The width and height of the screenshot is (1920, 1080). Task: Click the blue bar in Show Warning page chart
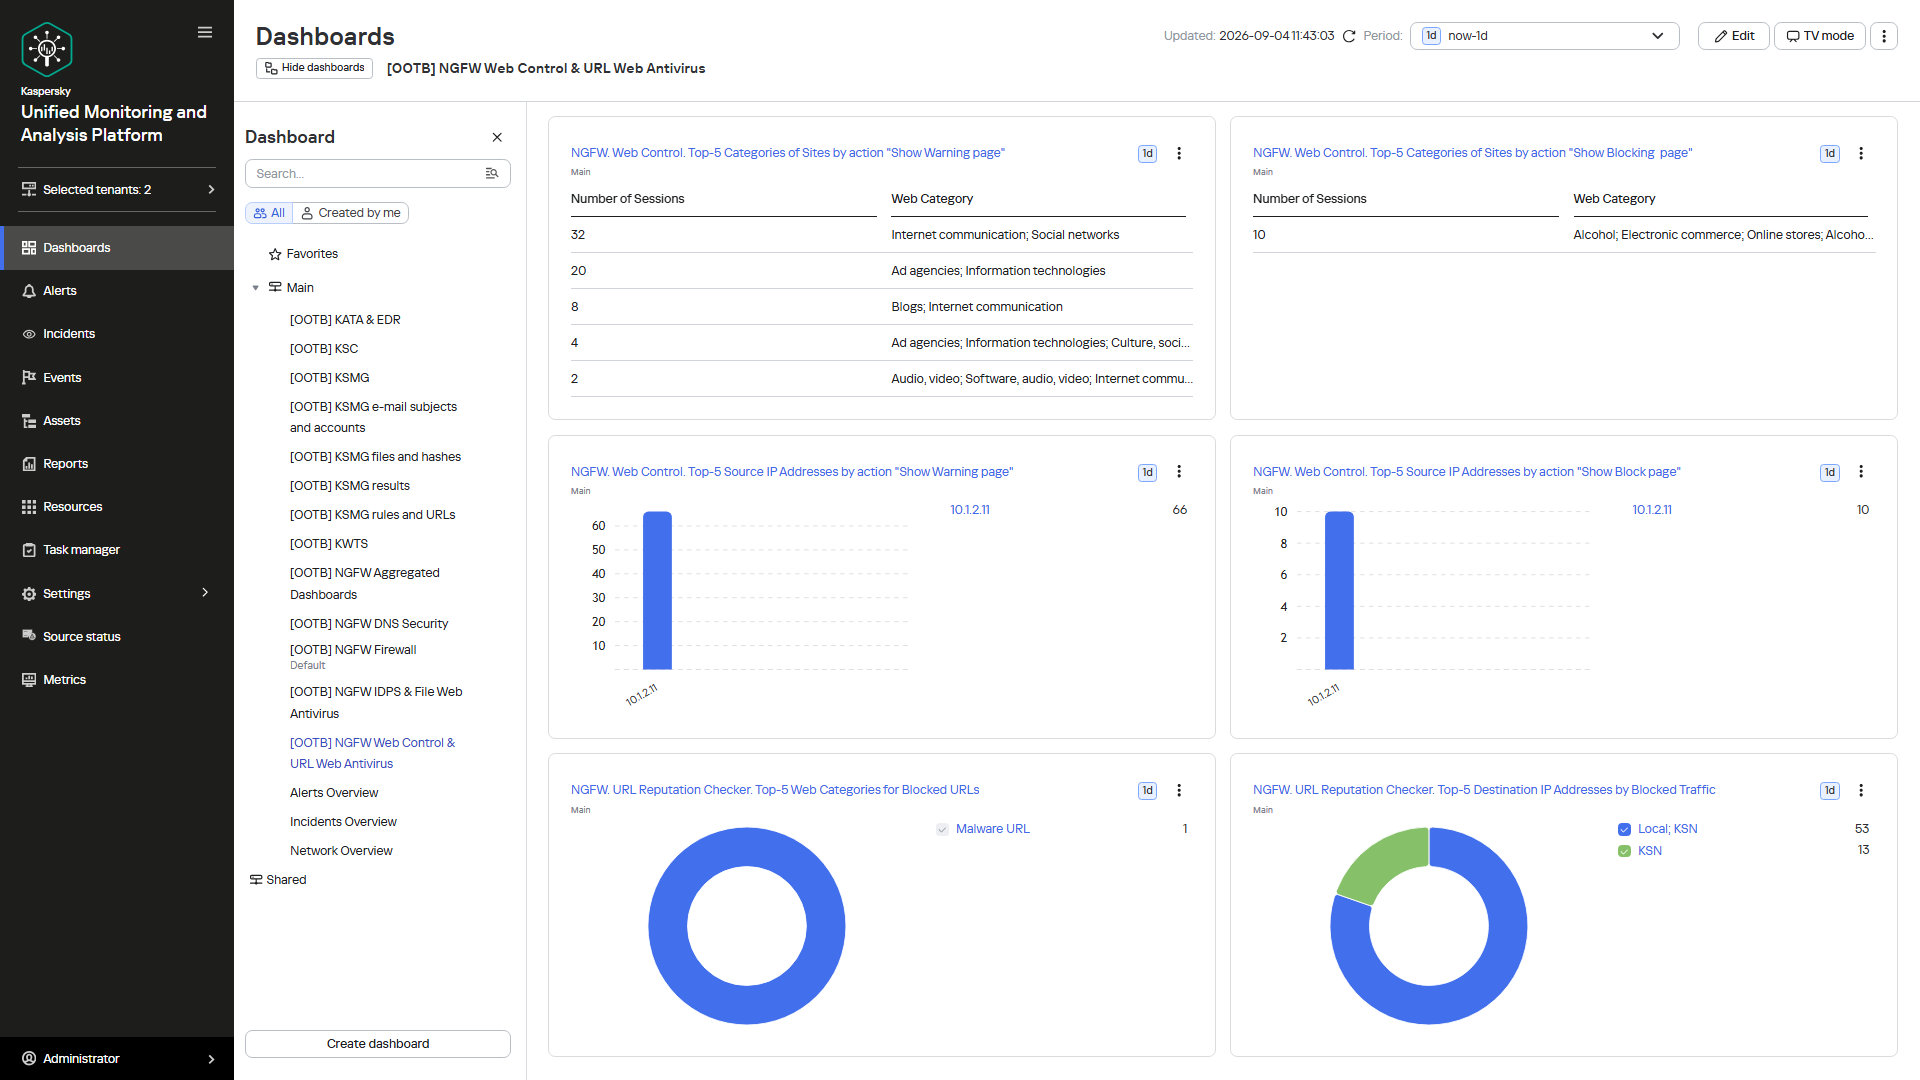(x=657, y=590)
